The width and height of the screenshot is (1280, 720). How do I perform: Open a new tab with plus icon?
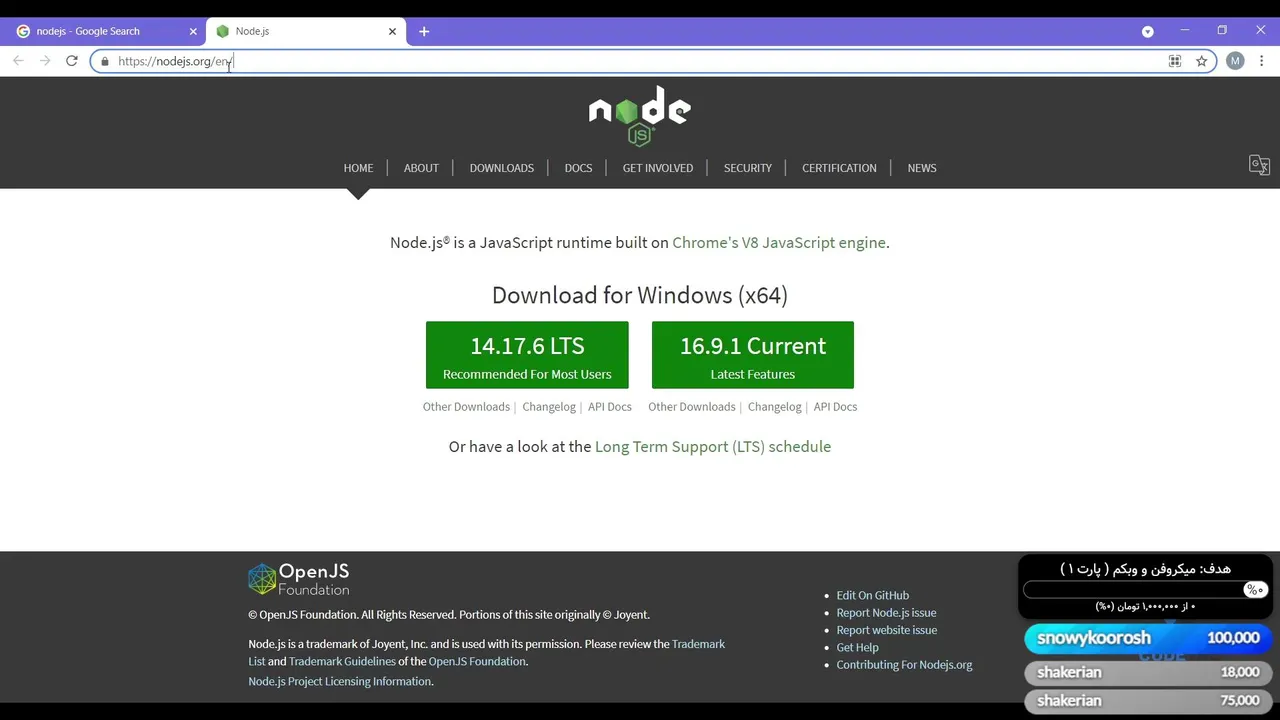pos(424,31)
